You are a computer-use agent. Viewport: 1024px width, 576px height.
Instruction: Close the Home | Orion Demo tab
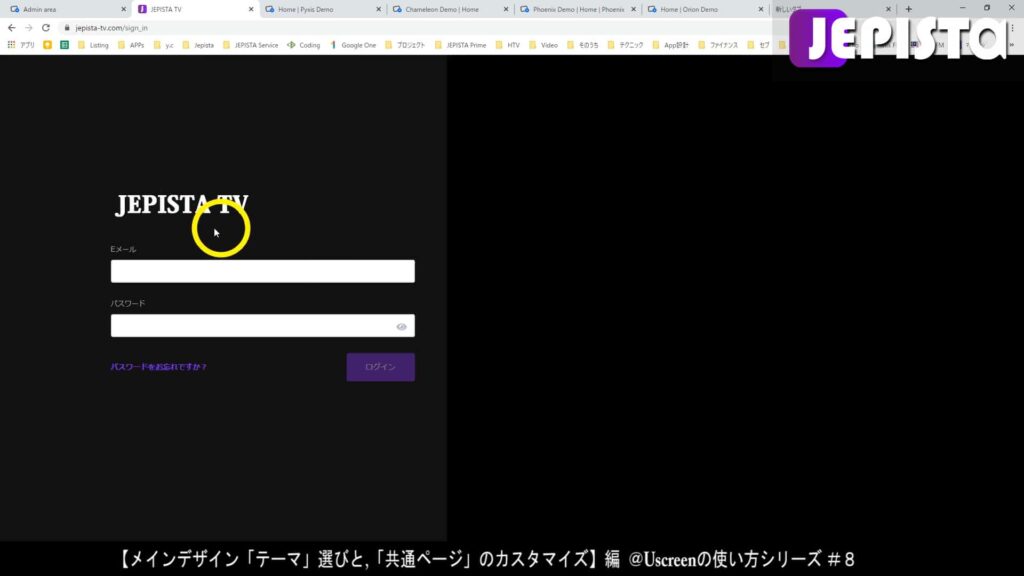pos(760,9)
